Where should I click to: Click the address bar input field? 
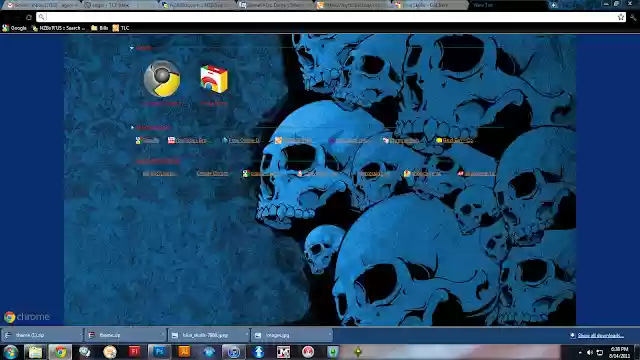331,17
